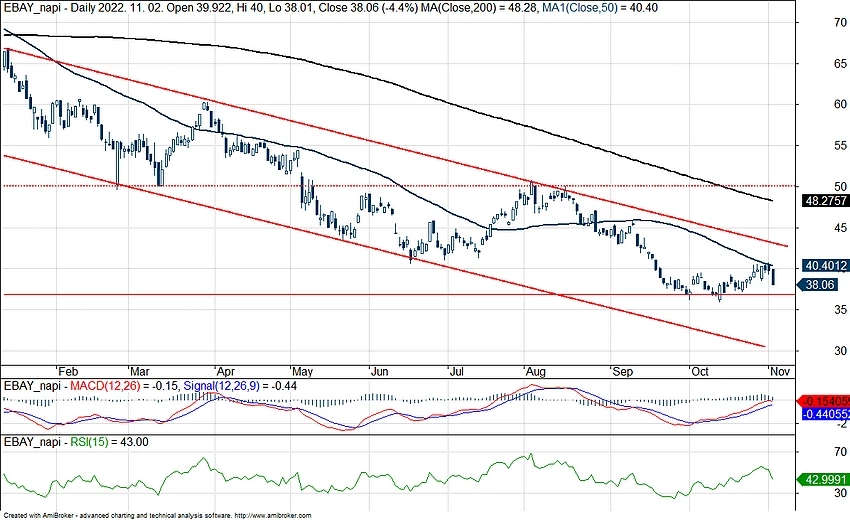Click the Aug label on the time axis
The image size is (850, 520).
pos(535,371)
